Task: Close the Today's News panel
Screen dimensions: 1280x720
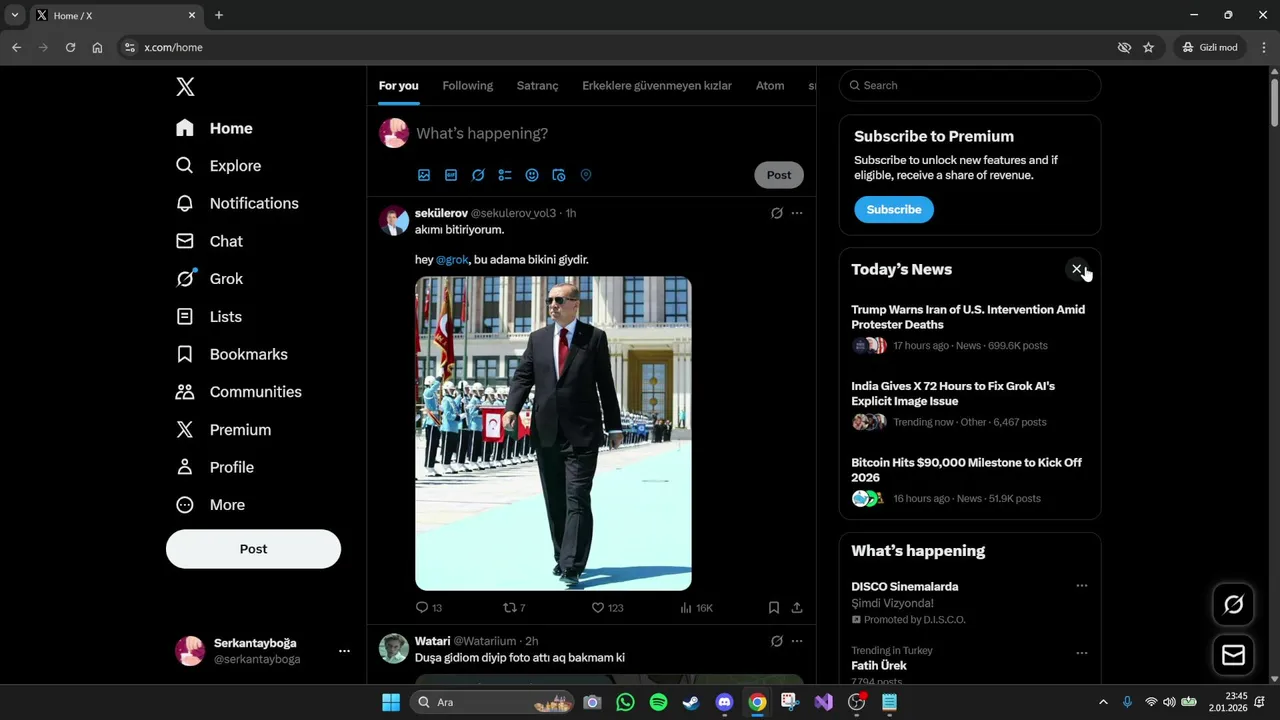Action: click(1077, 269)
